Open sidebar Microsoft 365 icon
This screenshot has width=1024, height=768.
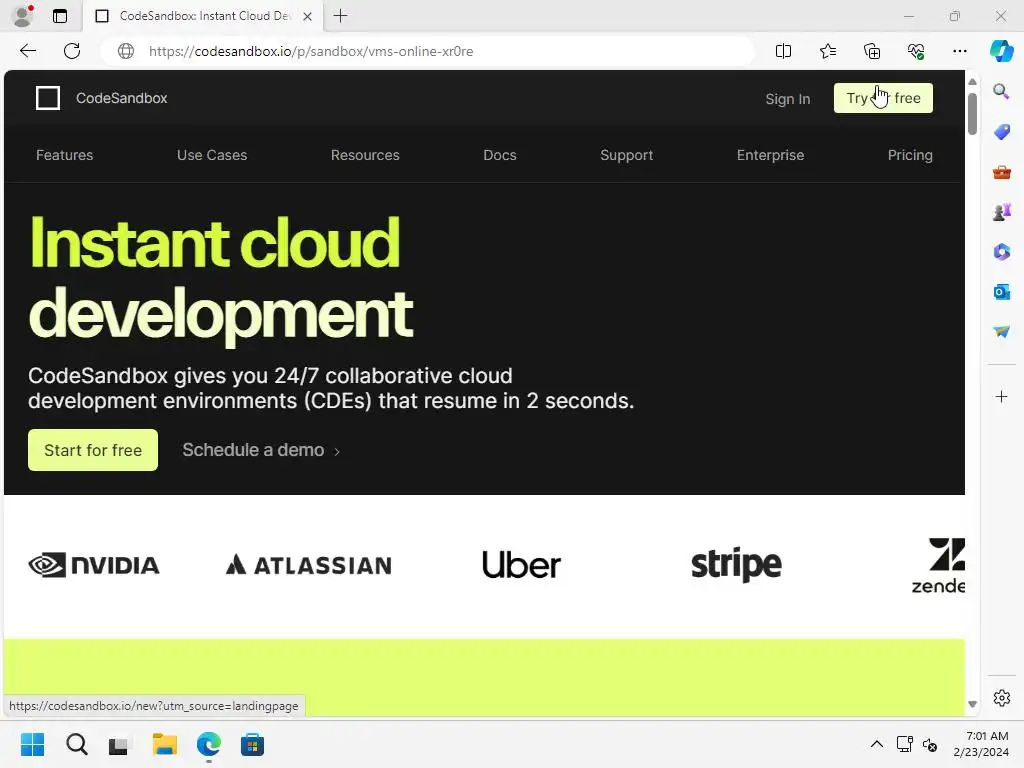(1001, 251)
